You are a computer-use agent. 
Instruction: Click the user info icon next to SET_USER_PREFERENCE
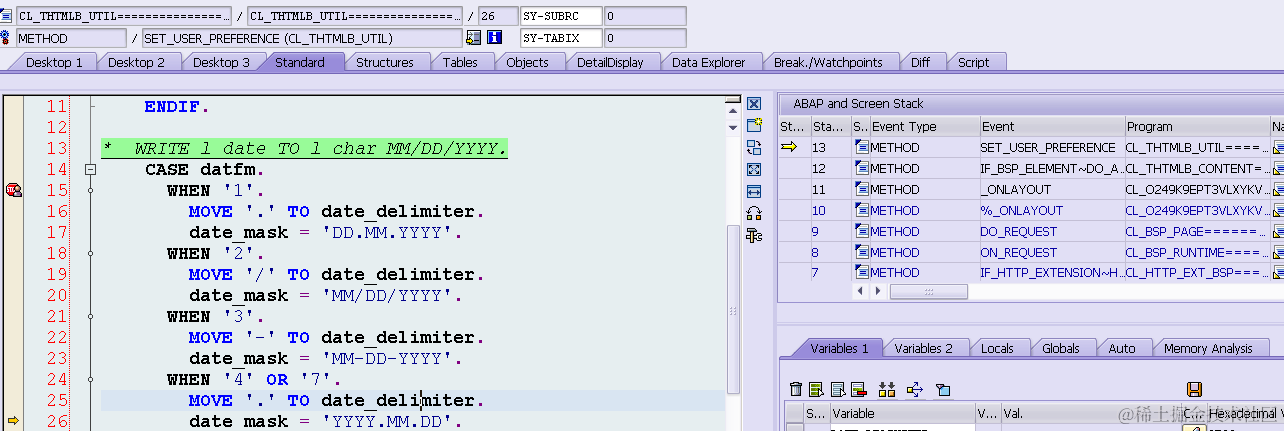(x=473, y=38)
